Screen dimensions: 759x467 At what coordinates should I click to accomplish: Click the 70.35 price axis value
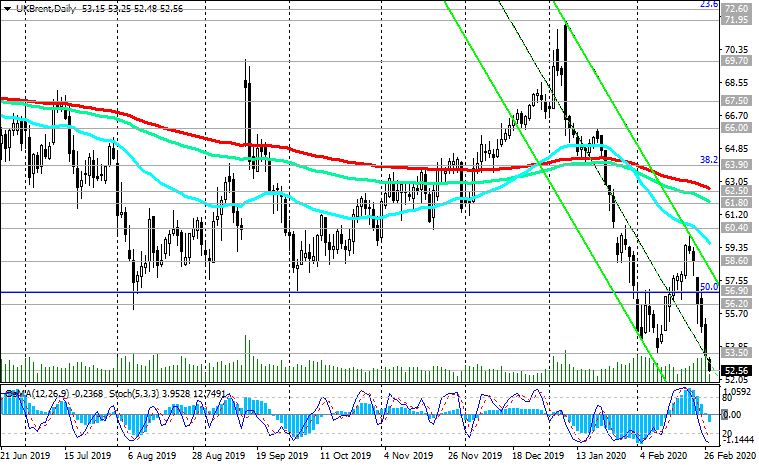coord(737,50)
